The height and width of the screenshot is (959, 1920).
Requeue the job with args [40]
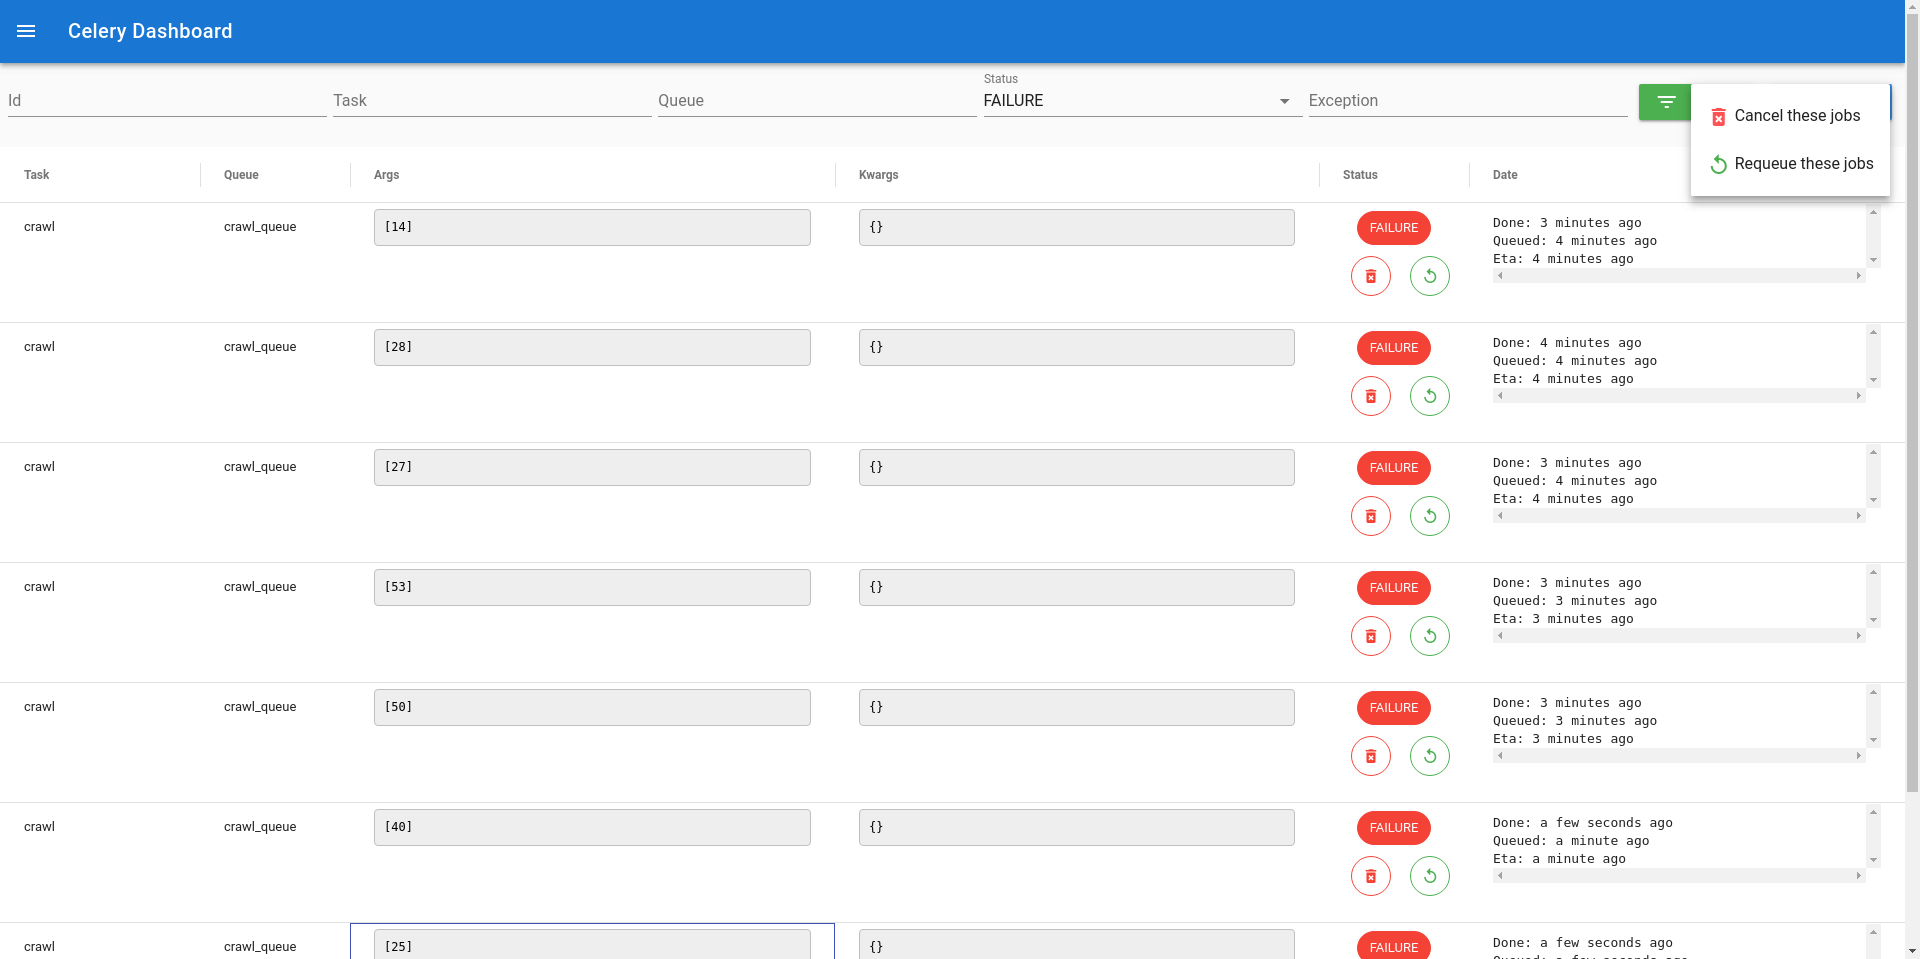(1429, 876)
